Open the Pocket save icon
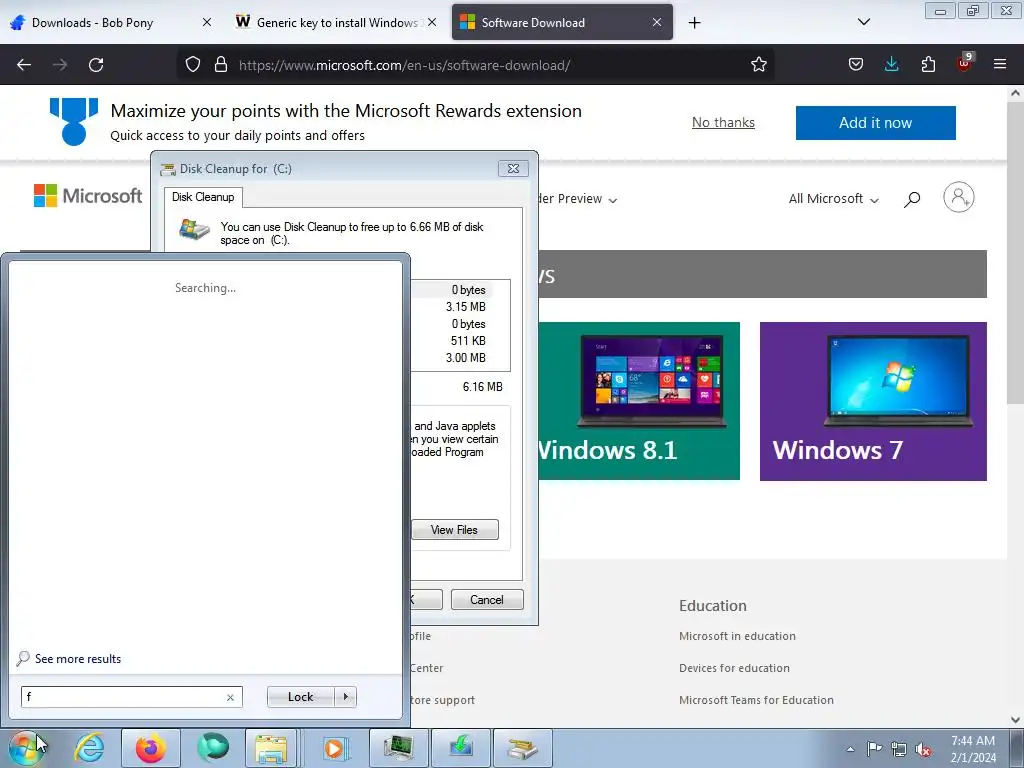Viewport: 1024px width, 768px height. pyautogui.click(x=856, y=64)
